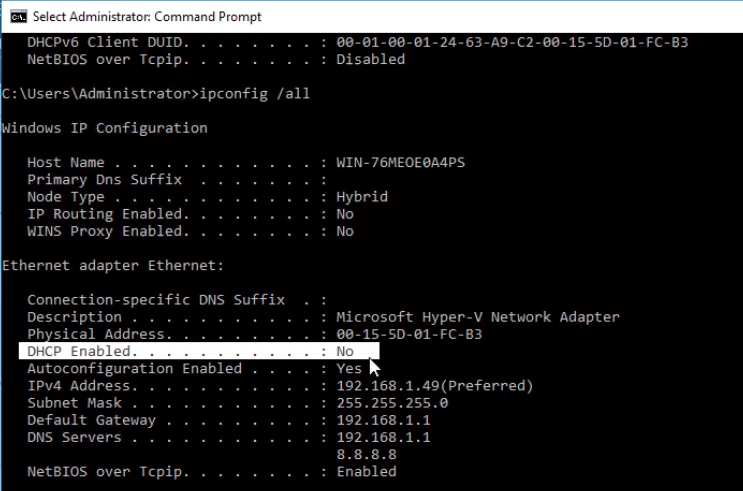
Task: Click the Command Prompt icon in title bar
Action: pyautogui.click(x=18, y=17)
